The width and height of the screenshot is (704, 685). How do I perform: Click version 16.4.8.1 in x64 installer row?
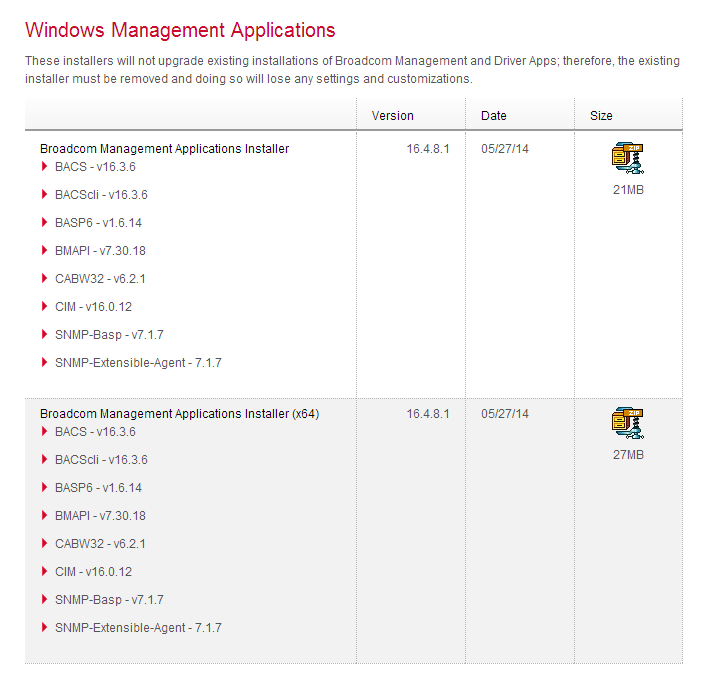[x=428, y=413]
